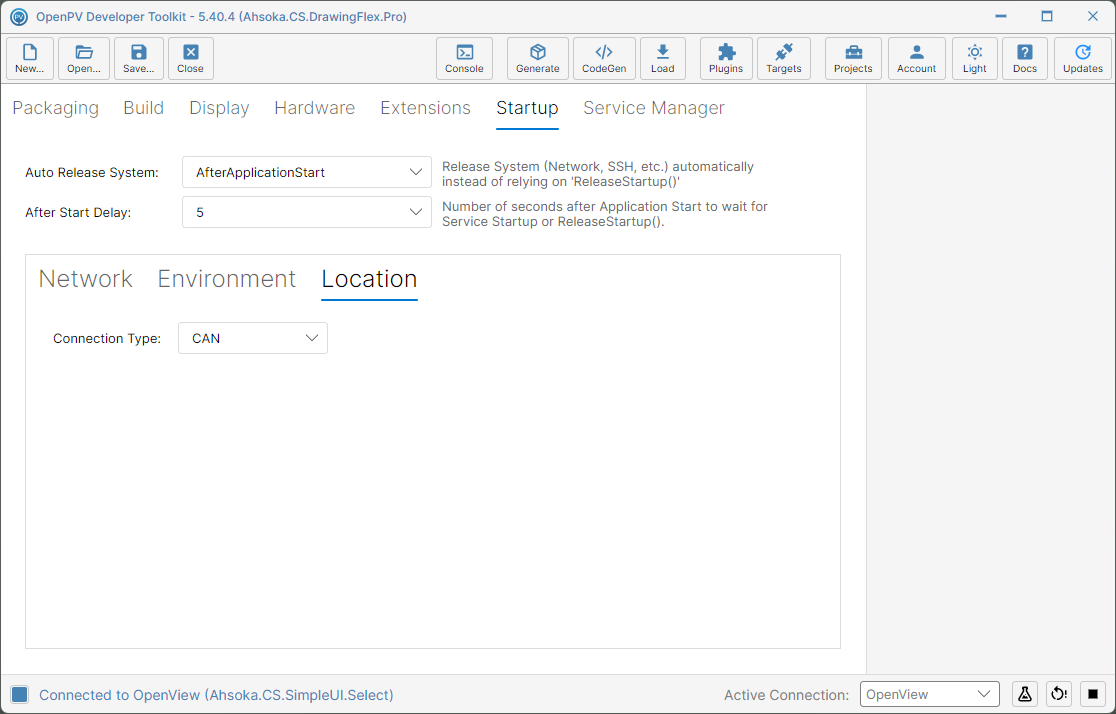Maximize the OpenPV window
The image size is (1116, 714).
1047,16
